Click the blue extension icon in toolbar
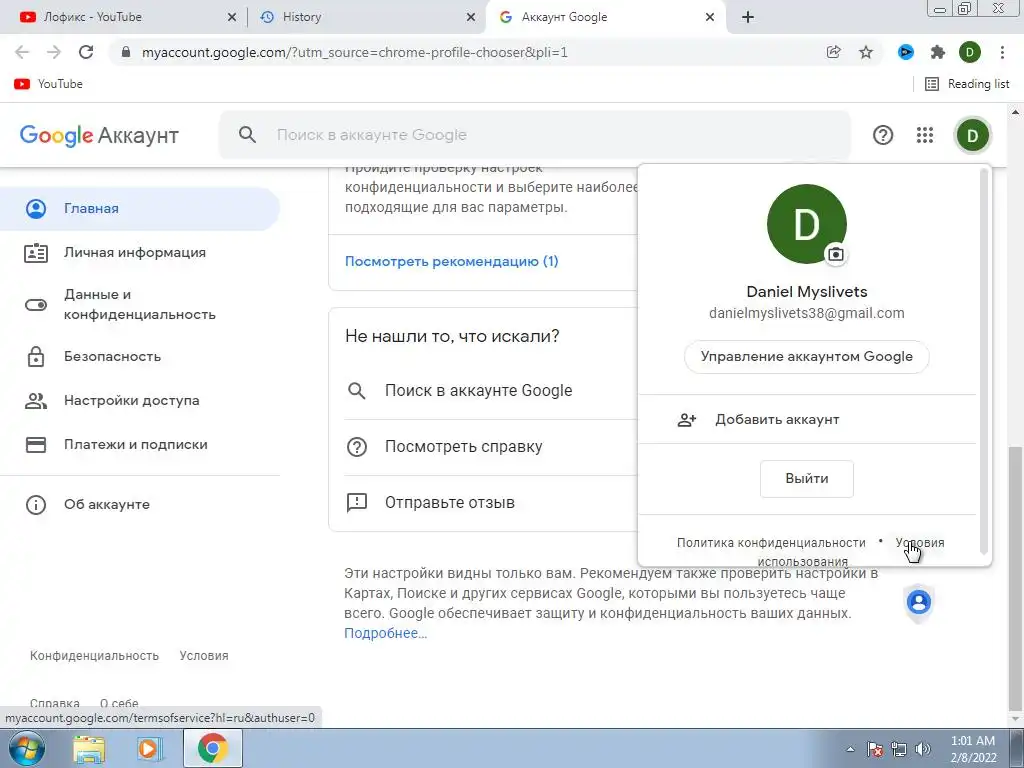Screen dimensions: 1024x768 (905, 52)
